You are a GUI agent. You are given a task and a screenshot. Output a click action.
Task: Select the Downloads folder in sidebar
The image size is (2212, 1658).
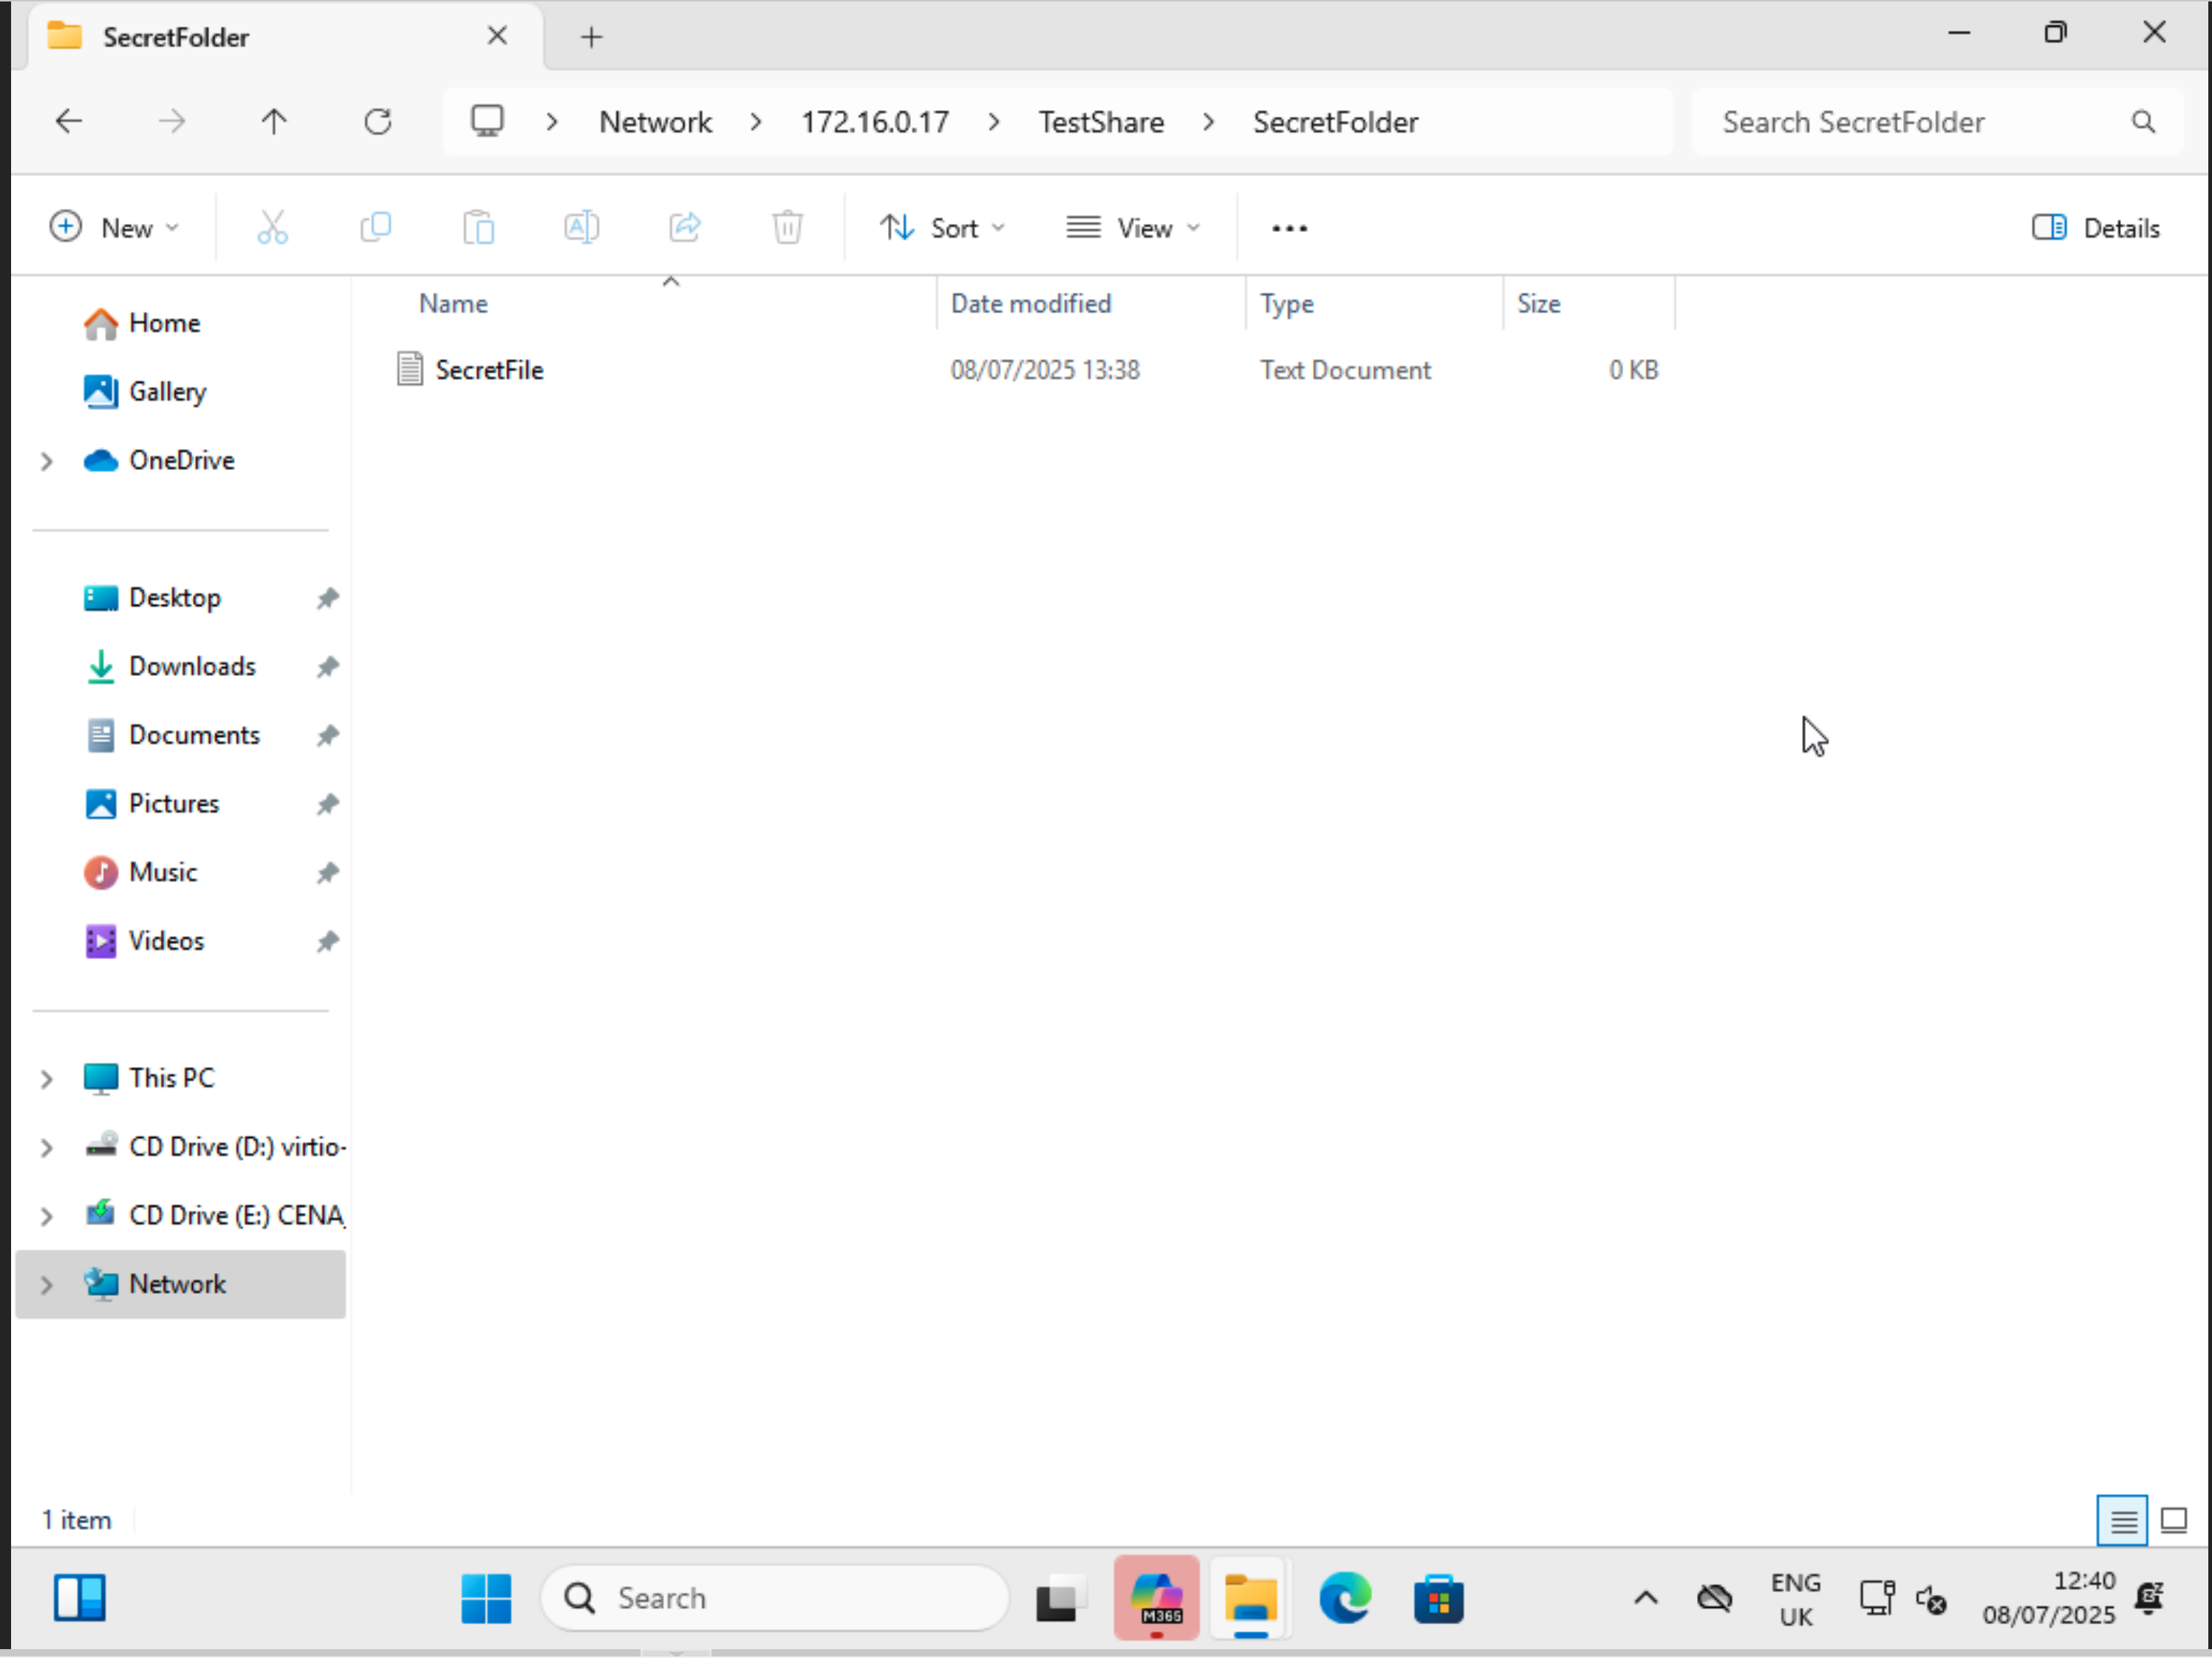192,666
